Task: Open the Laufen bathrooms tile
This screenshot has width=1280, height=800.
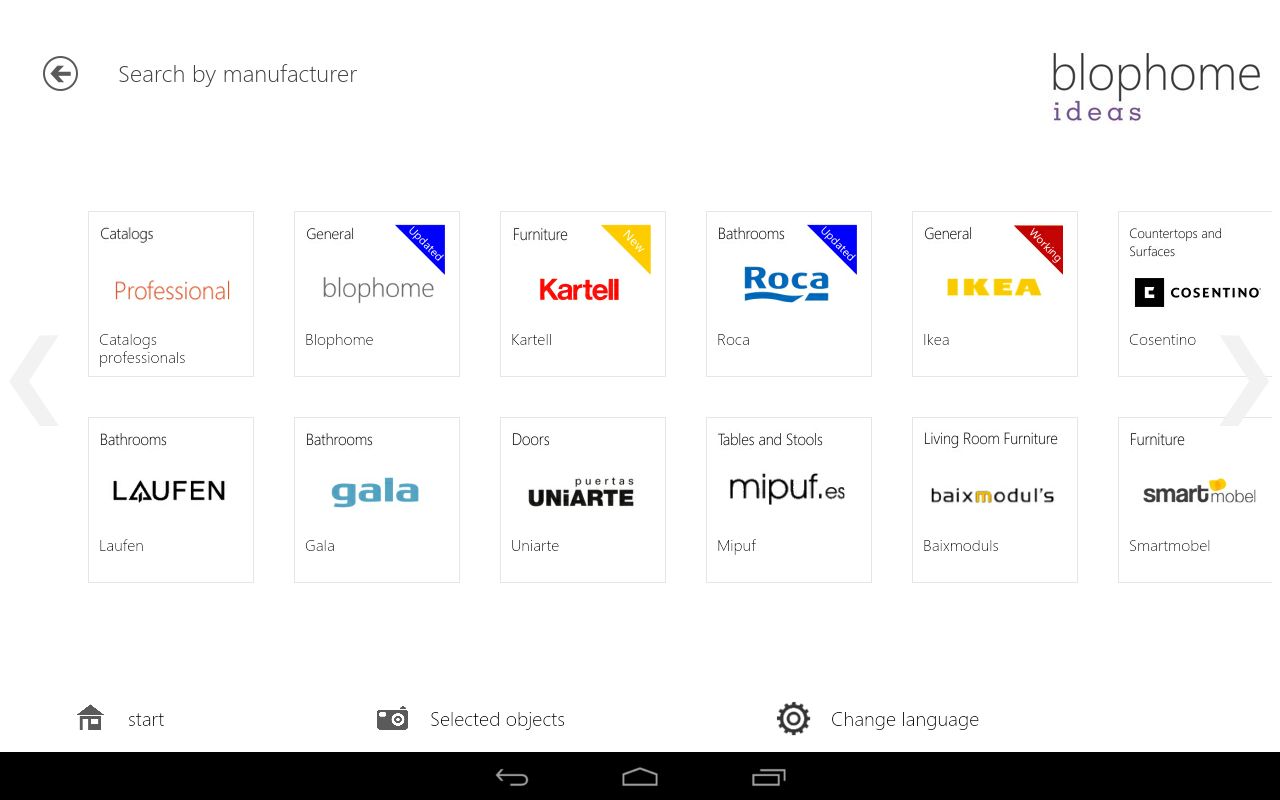Action: 171,500
